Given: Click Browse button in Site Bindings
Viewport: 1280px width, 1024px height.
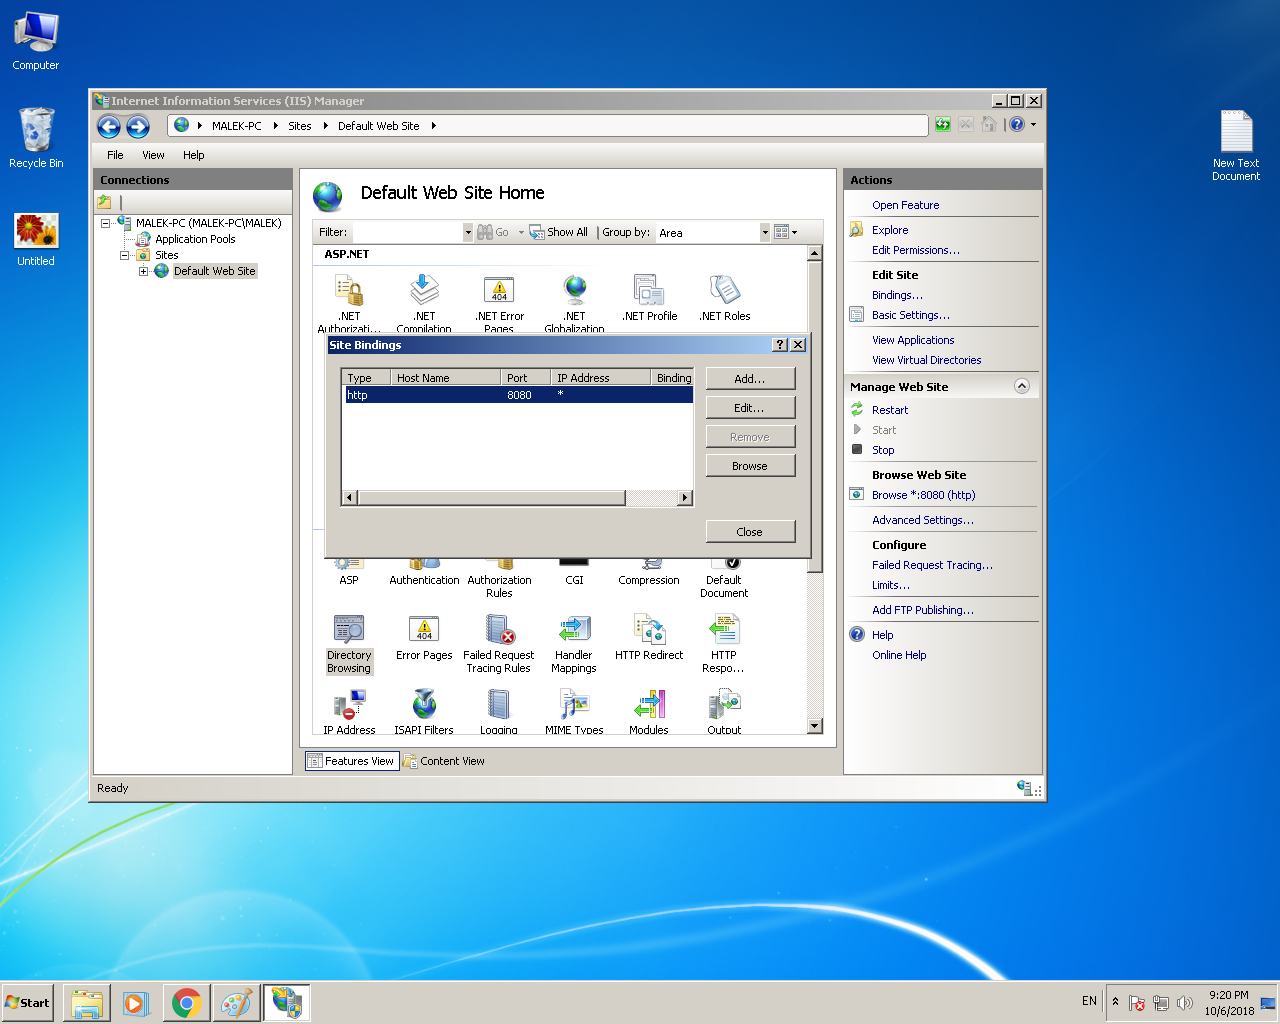Looking at the screenshot, I should tap(750, 466).
